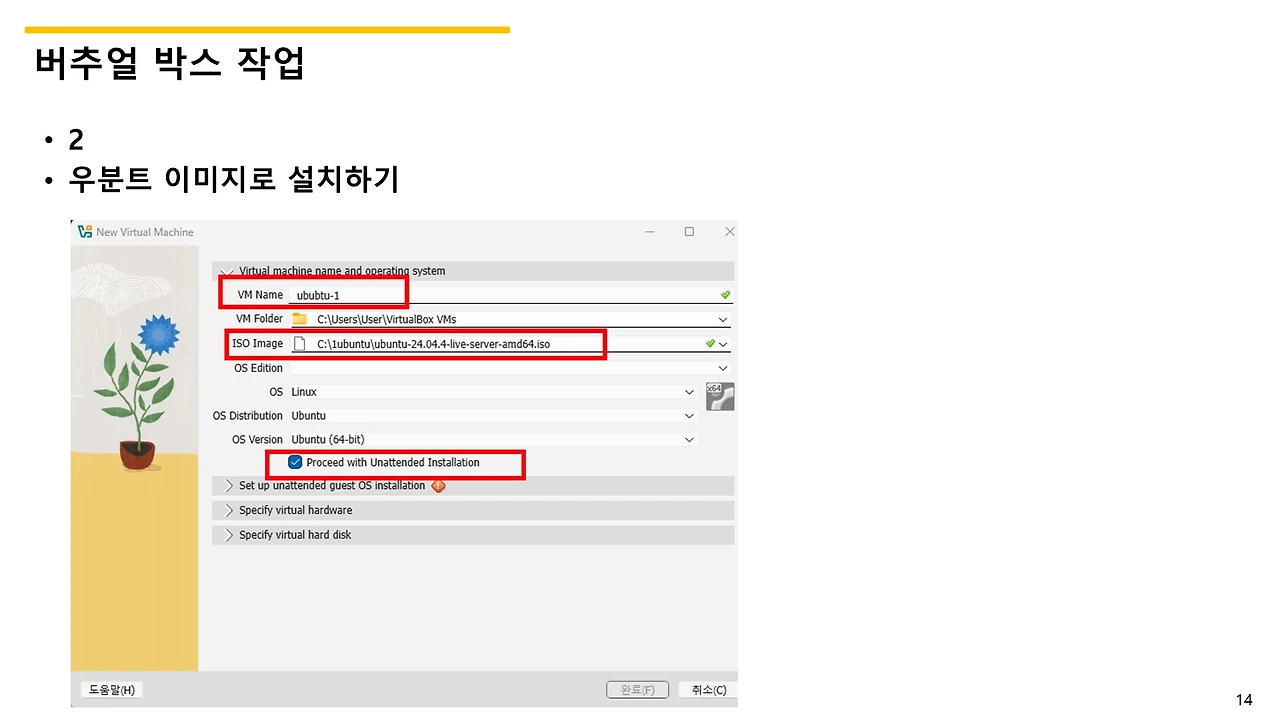
Task: Open the ISO Image dropdown arrow
Action: pyautogui.click(x=723, y=343)
